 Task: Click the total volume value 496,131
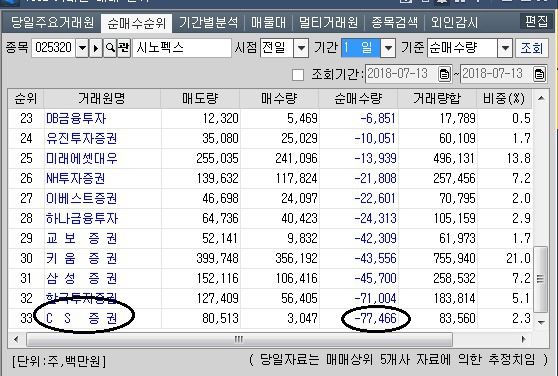[x=454, y=159]
